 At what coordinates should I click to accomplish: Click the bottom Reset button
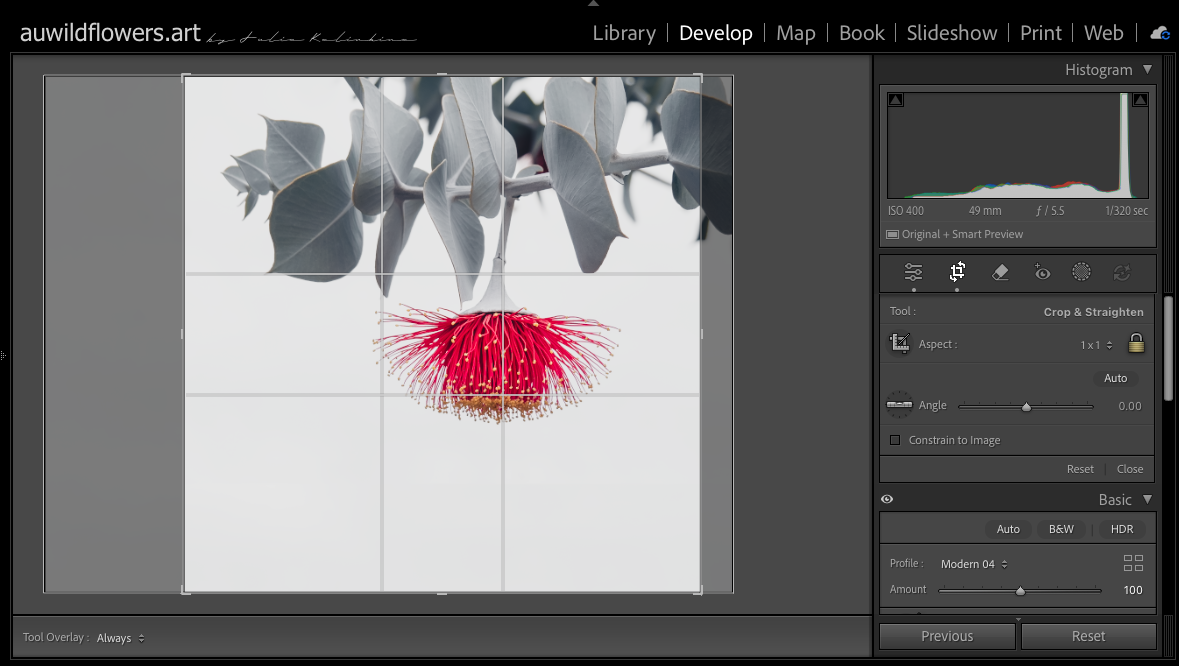click(x=1088, y=636)
